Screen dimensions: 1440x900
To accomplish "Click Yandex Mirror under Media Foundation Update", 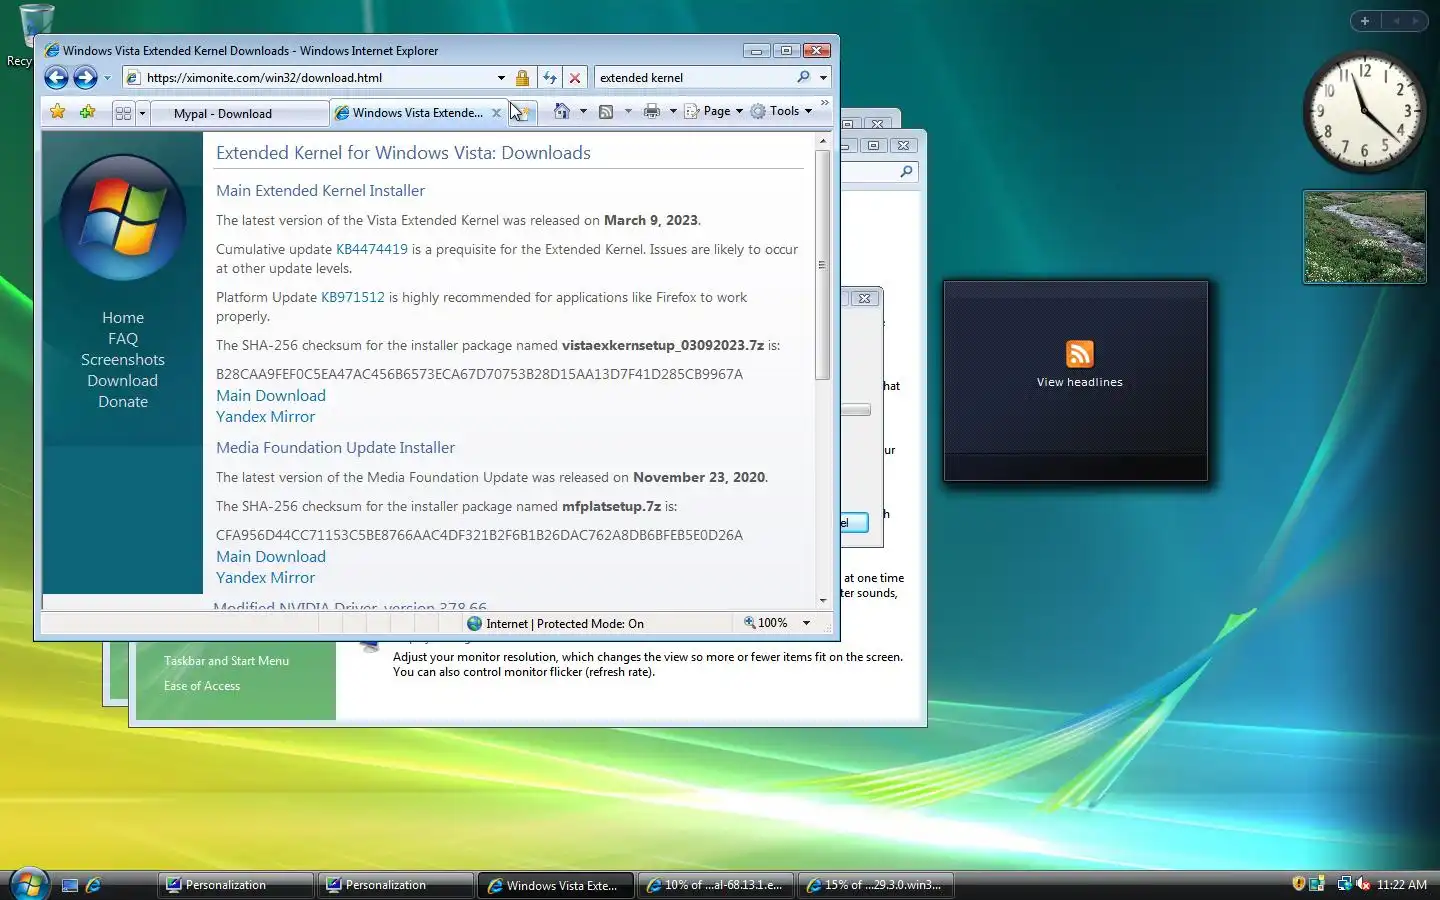I will (265, 577).
